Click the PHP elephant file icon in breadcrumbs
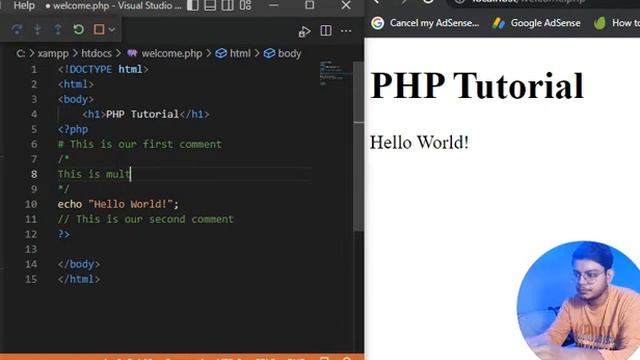 pyautogui.click(x=132, y=53)
